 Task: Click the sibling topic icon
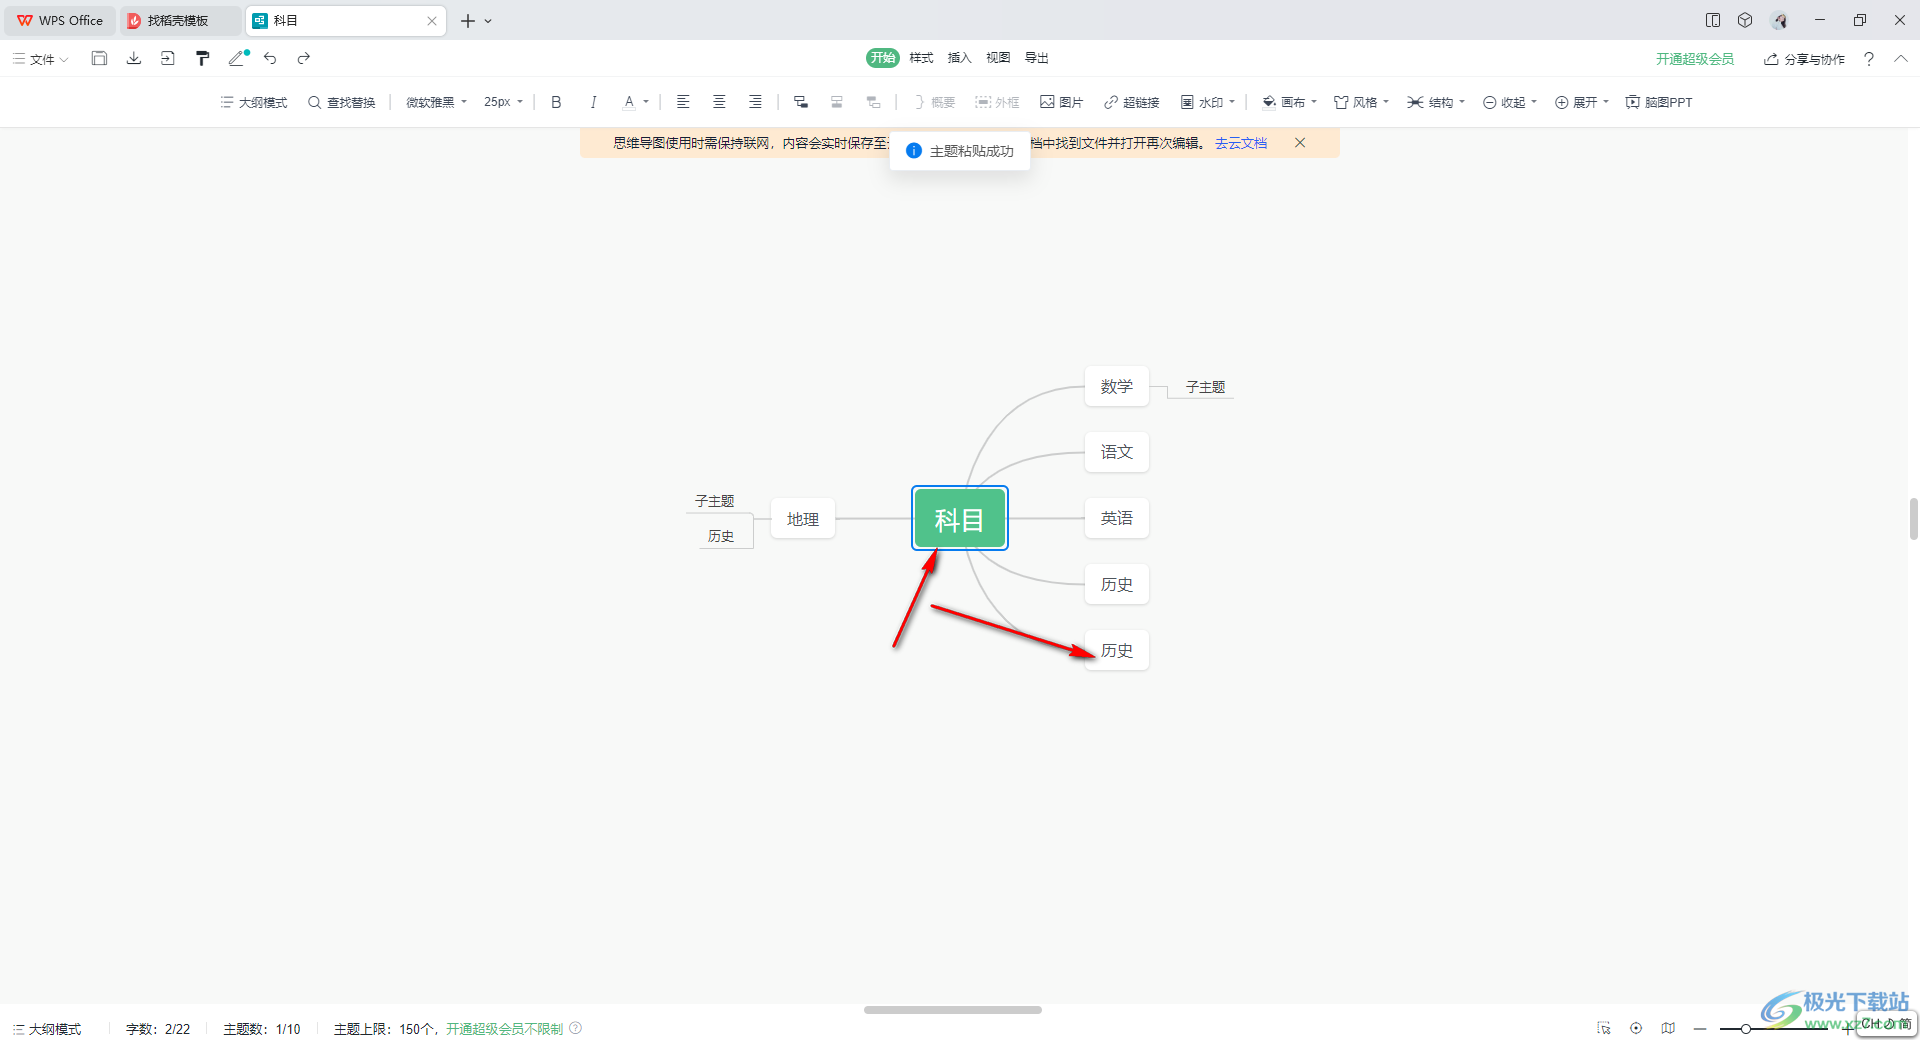[x=837, y=102]
